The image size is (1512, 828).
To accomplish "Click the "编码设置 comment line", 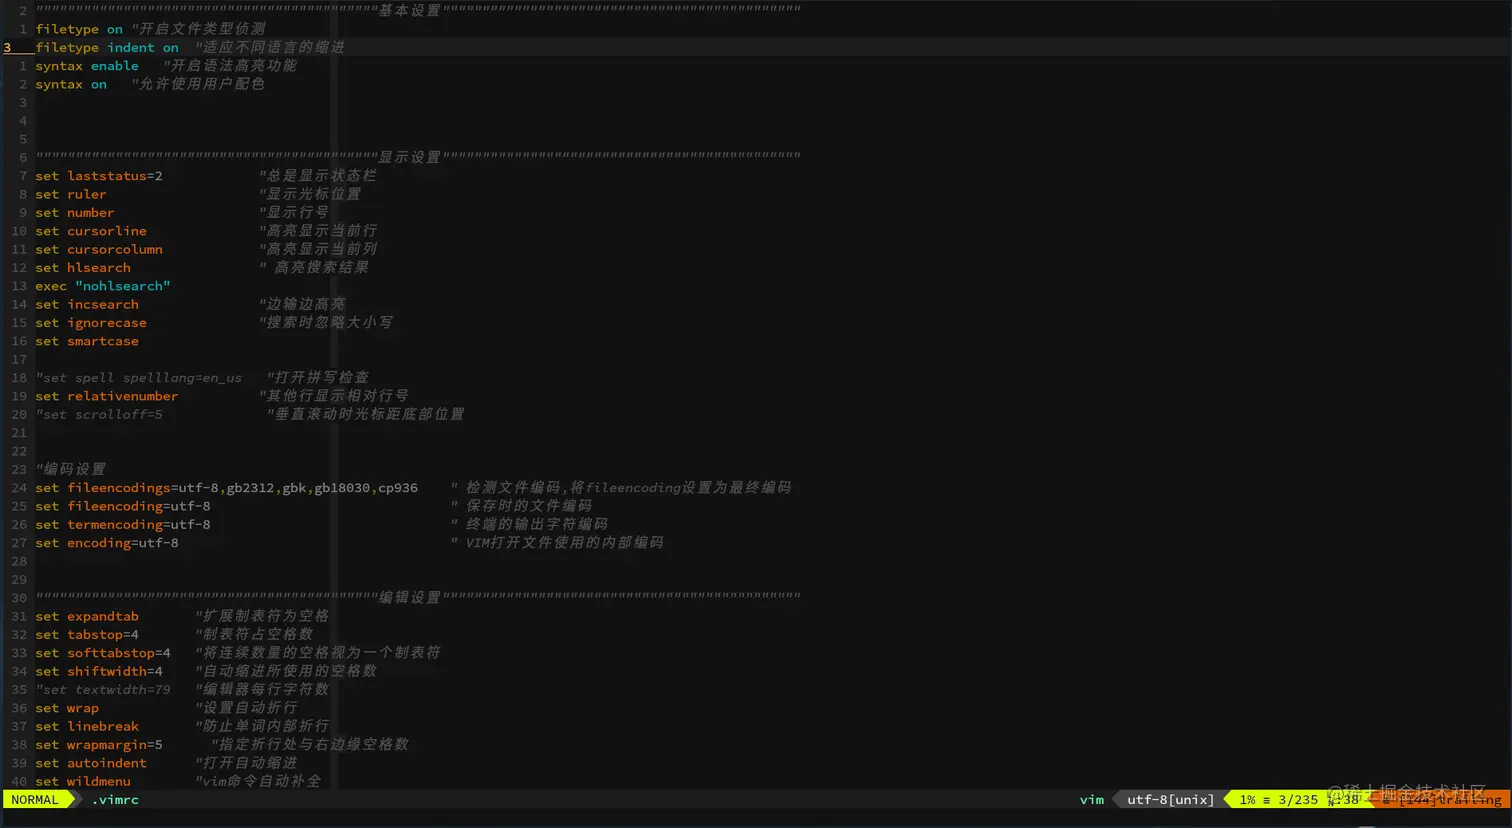I will pyautogui.click(x=71, y=469).
